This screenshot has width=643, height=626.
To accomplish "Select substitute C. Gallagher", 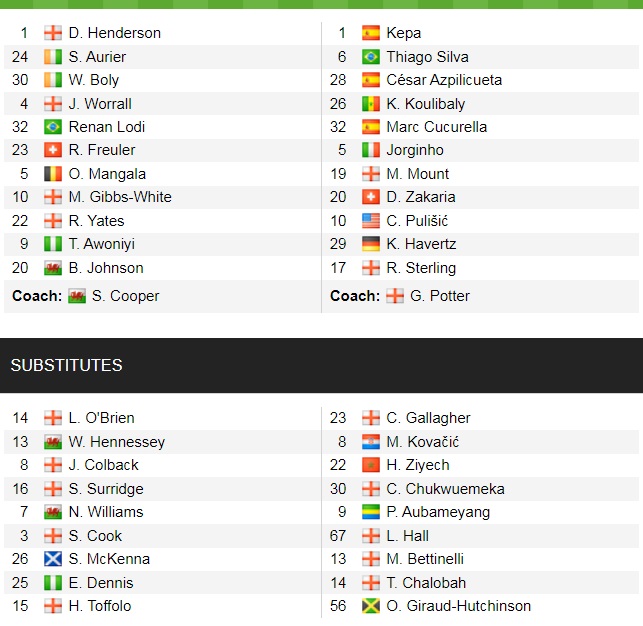I will (x=428, y=418).
